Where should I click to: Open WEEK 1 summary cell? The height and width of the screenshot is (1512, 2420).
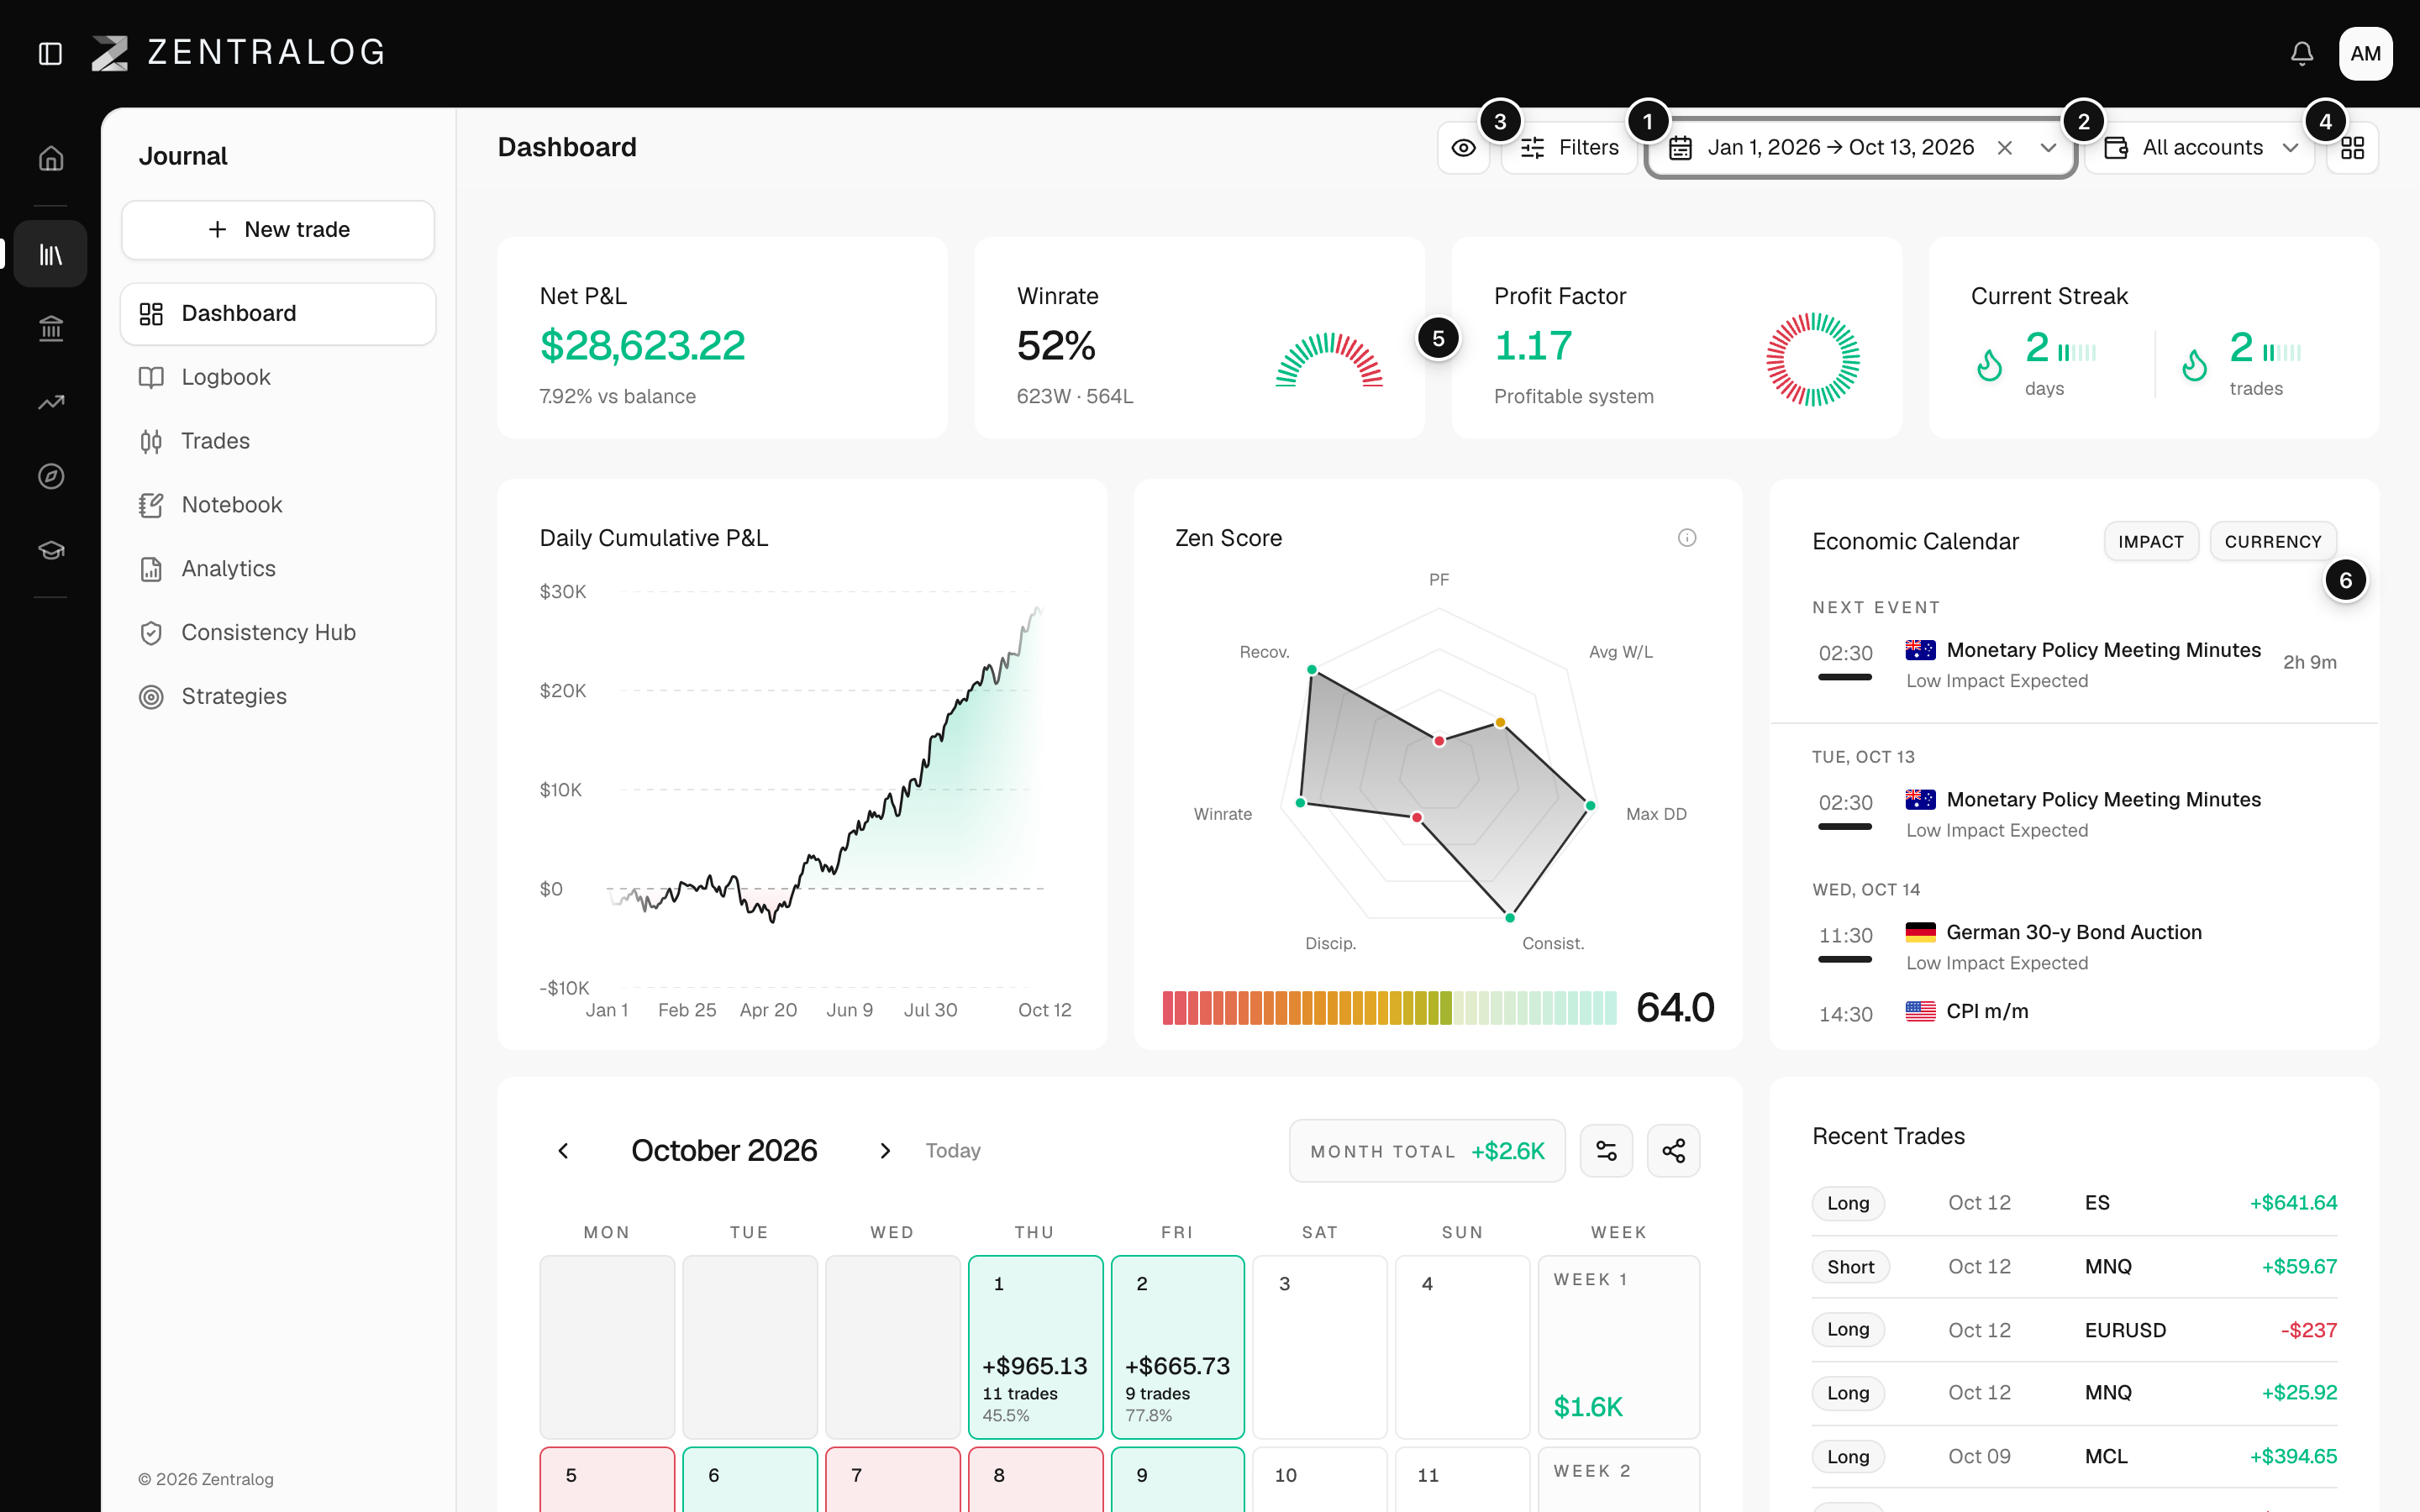1618,1347
